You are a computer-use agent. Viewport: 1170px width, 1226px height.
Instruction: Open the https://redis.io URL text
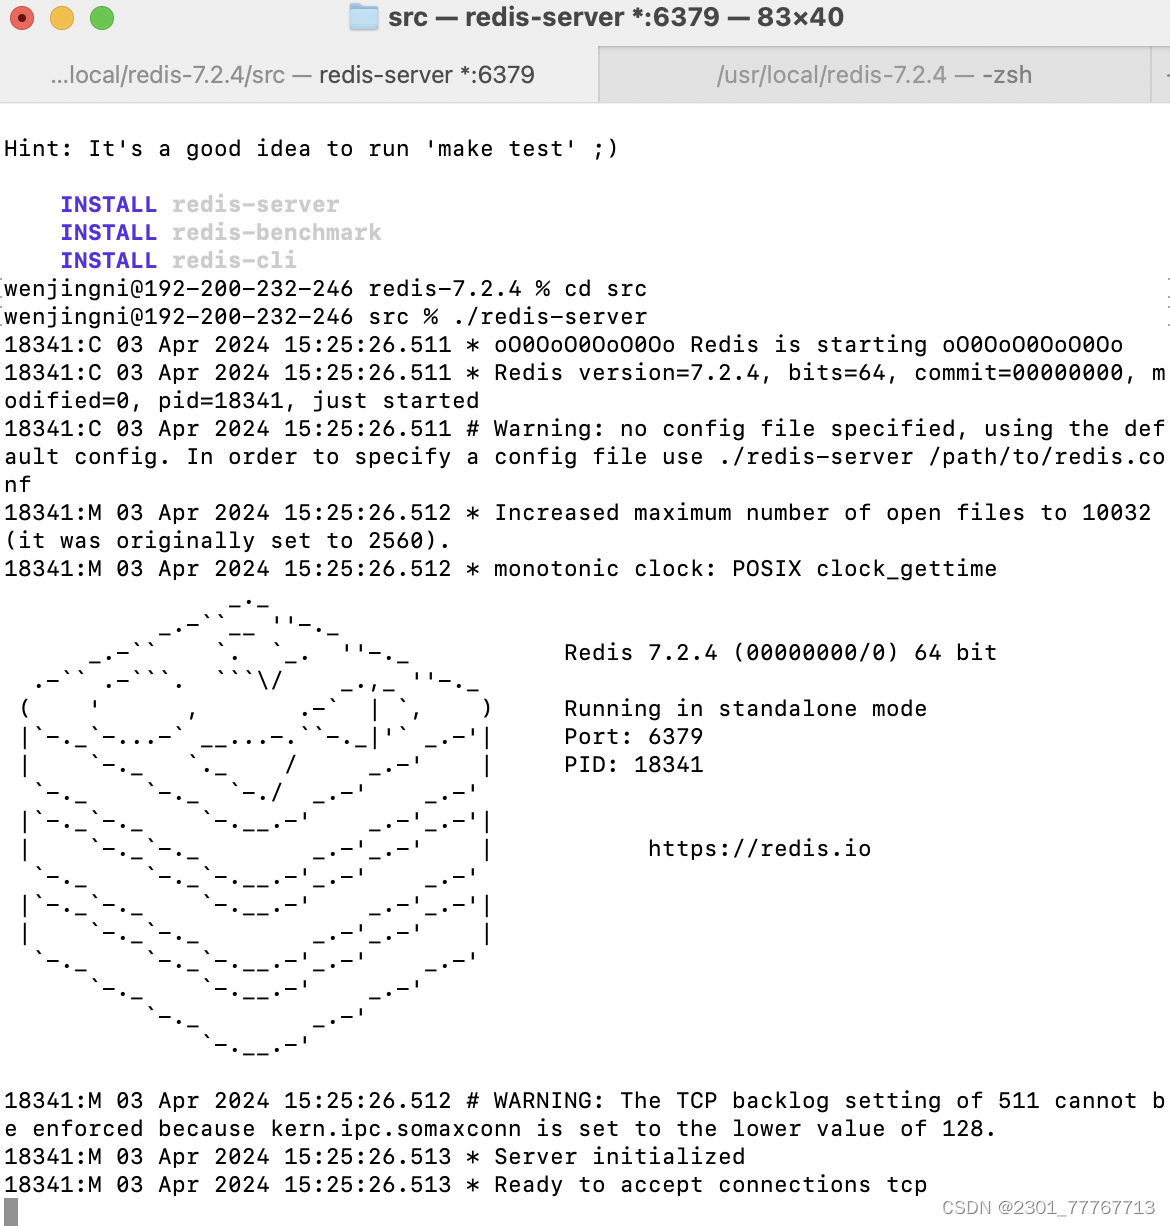click(760, 849)
